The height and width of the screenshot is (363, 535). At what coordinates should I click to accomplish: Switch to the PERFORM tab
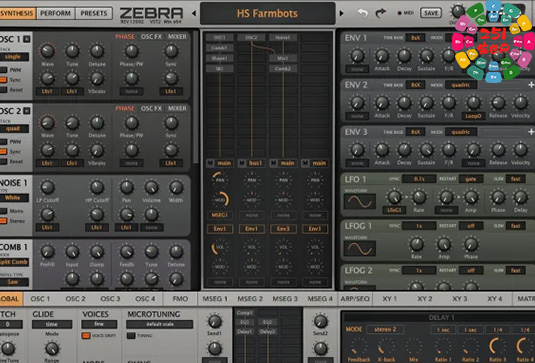55,13
